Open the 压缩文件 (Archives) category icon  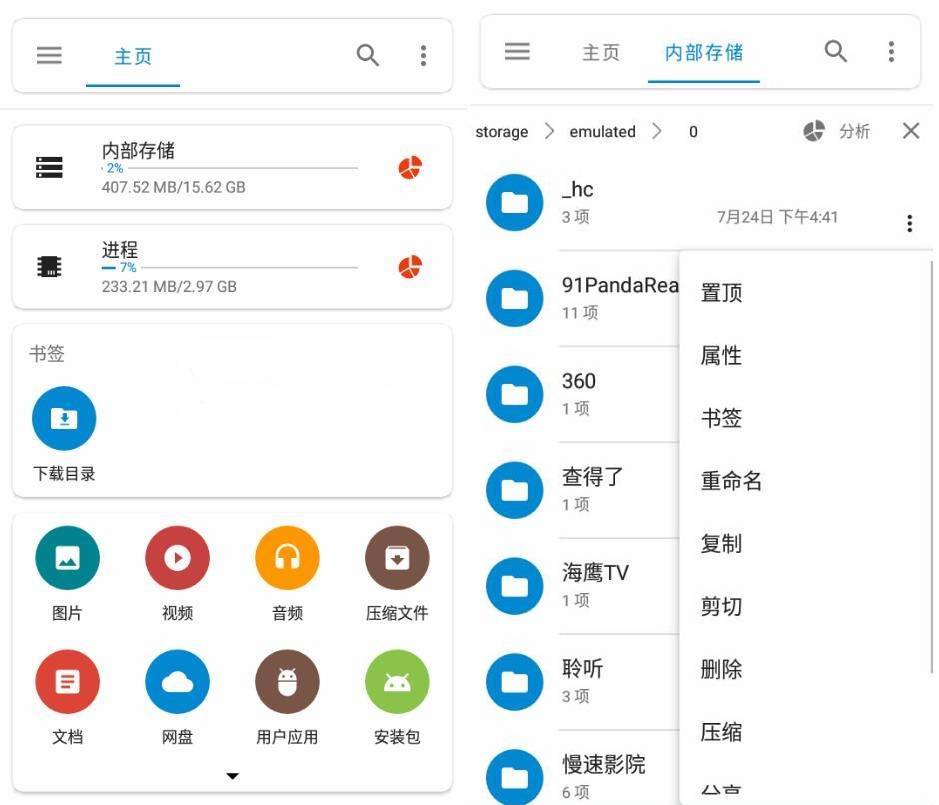396,560
